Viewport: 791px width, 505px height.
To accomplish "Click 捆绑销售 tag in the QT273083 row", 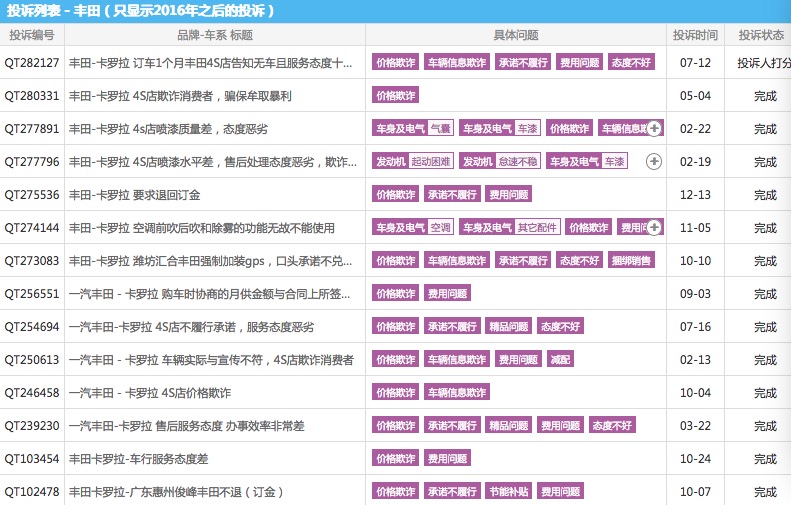I will pos(631,260).
